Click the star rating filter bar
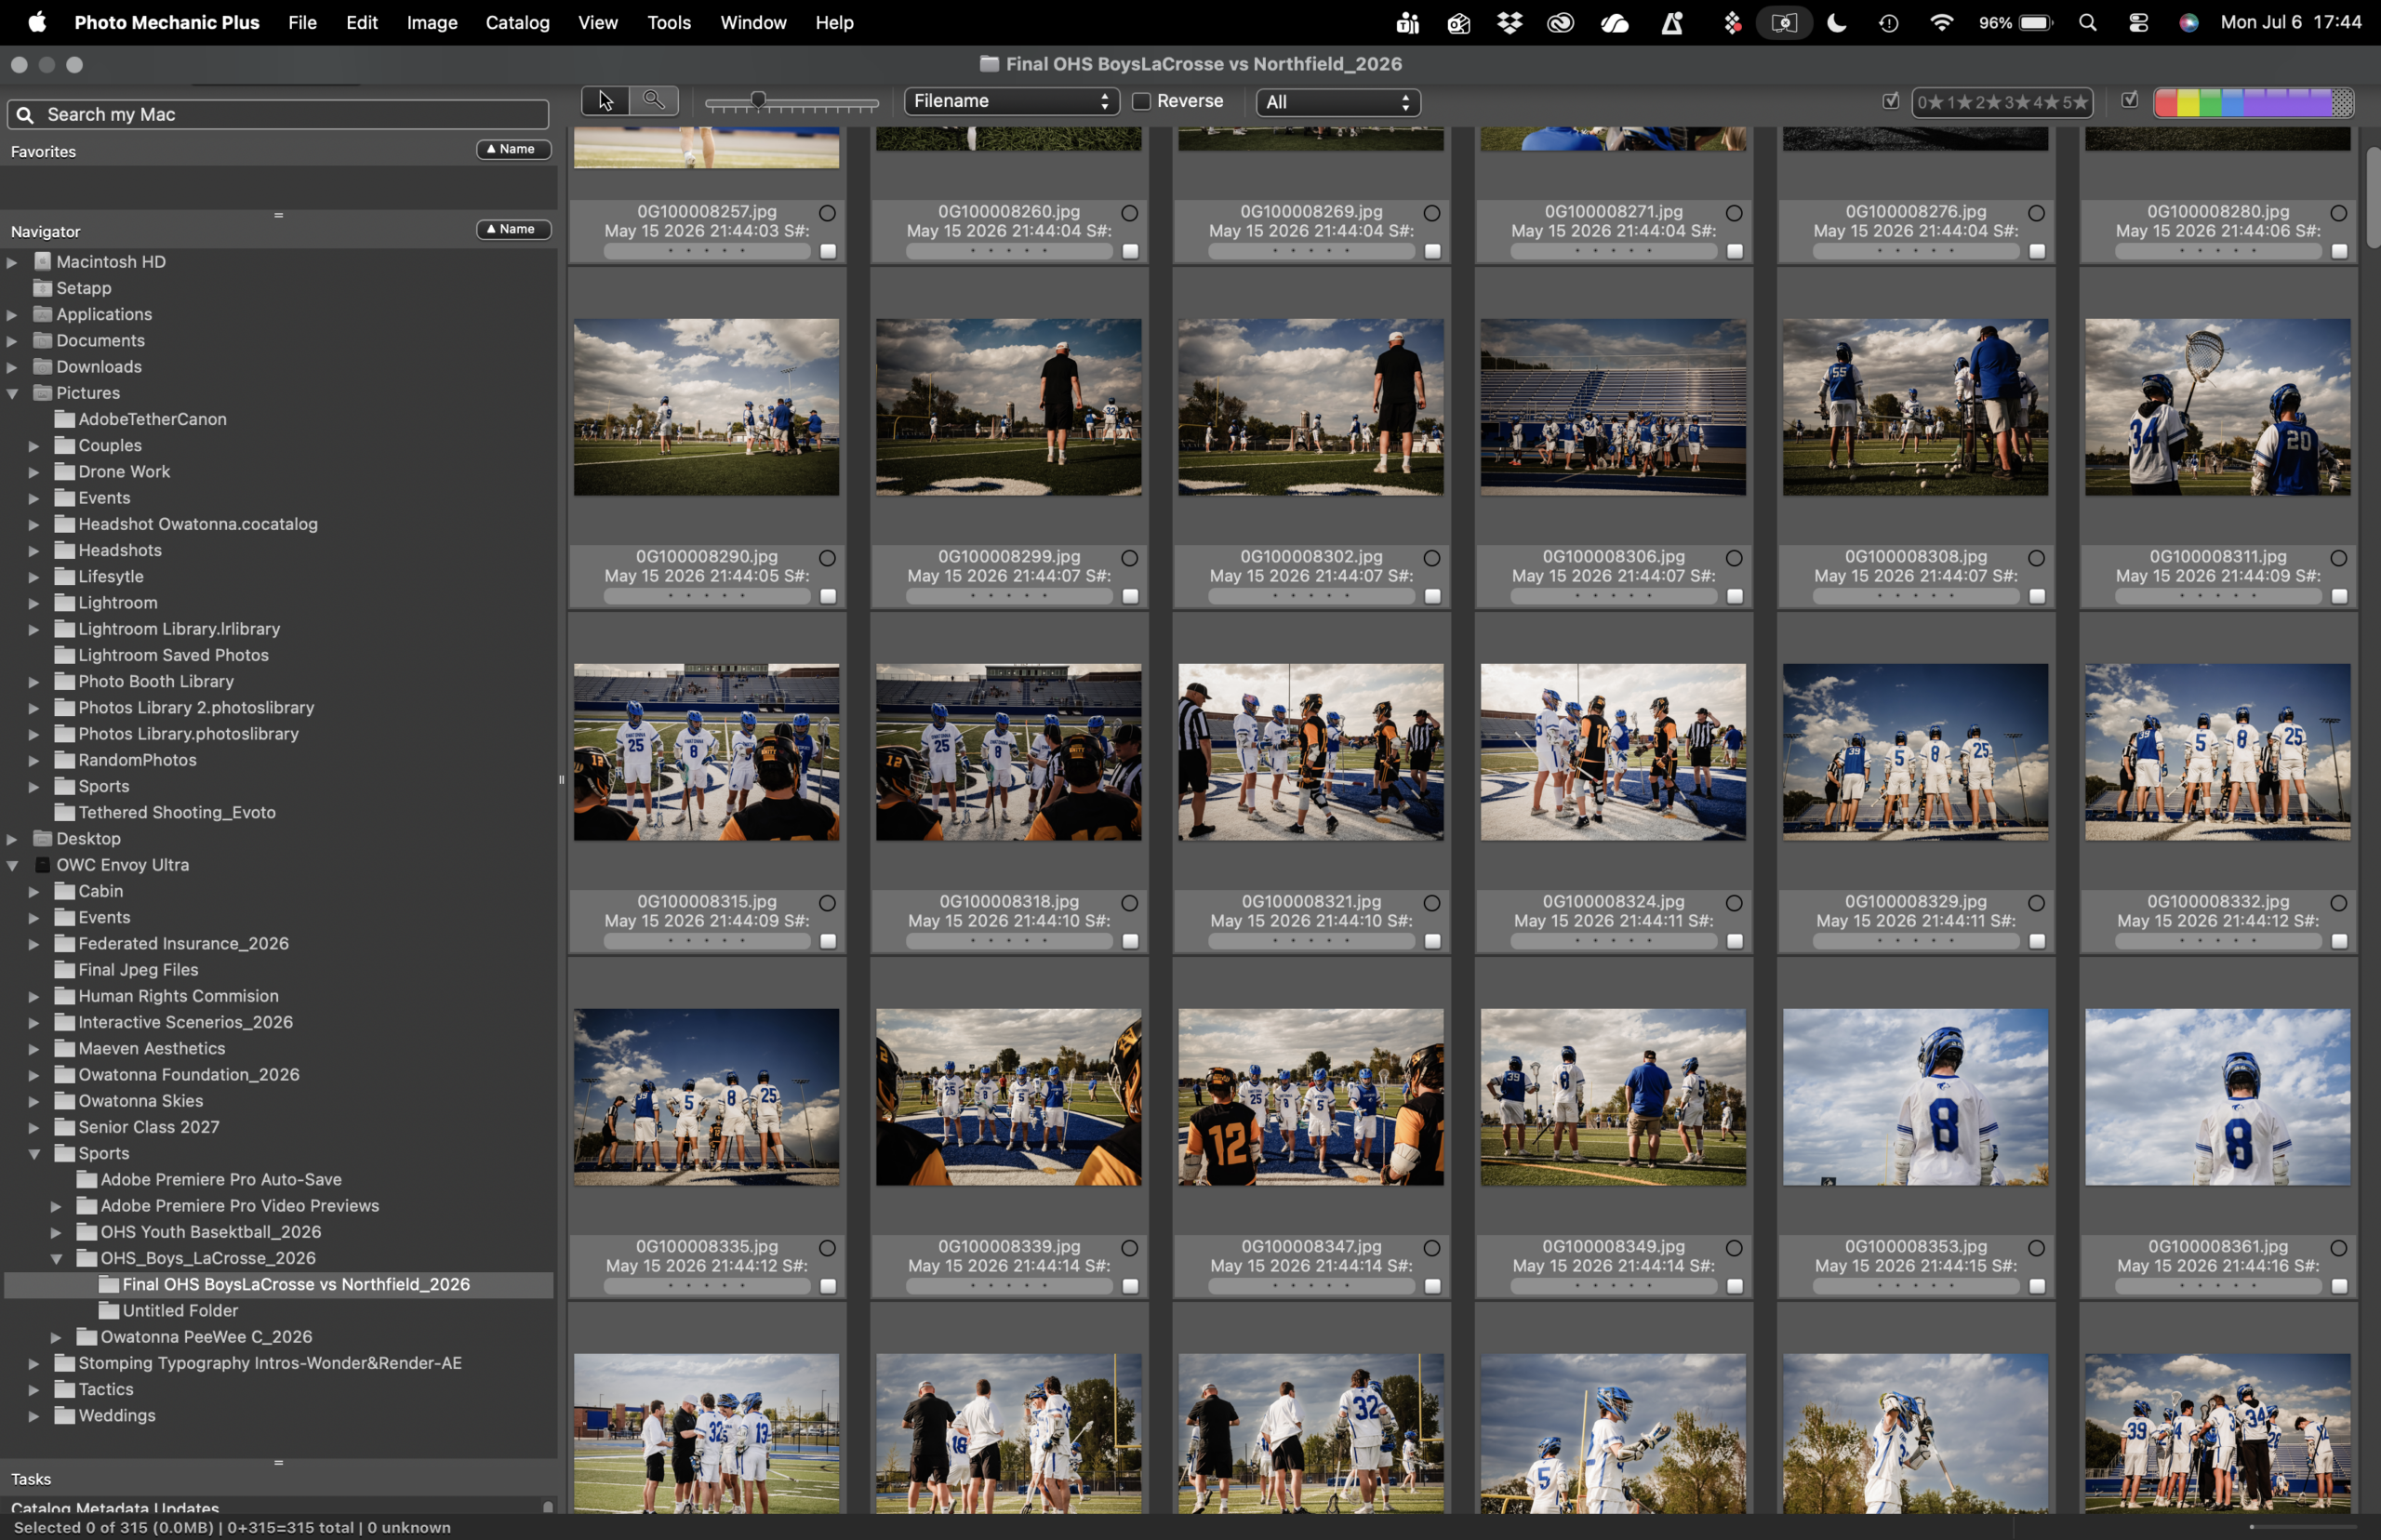The width and height of the screenshot is (2381, 1540). tap(2002, 102)
